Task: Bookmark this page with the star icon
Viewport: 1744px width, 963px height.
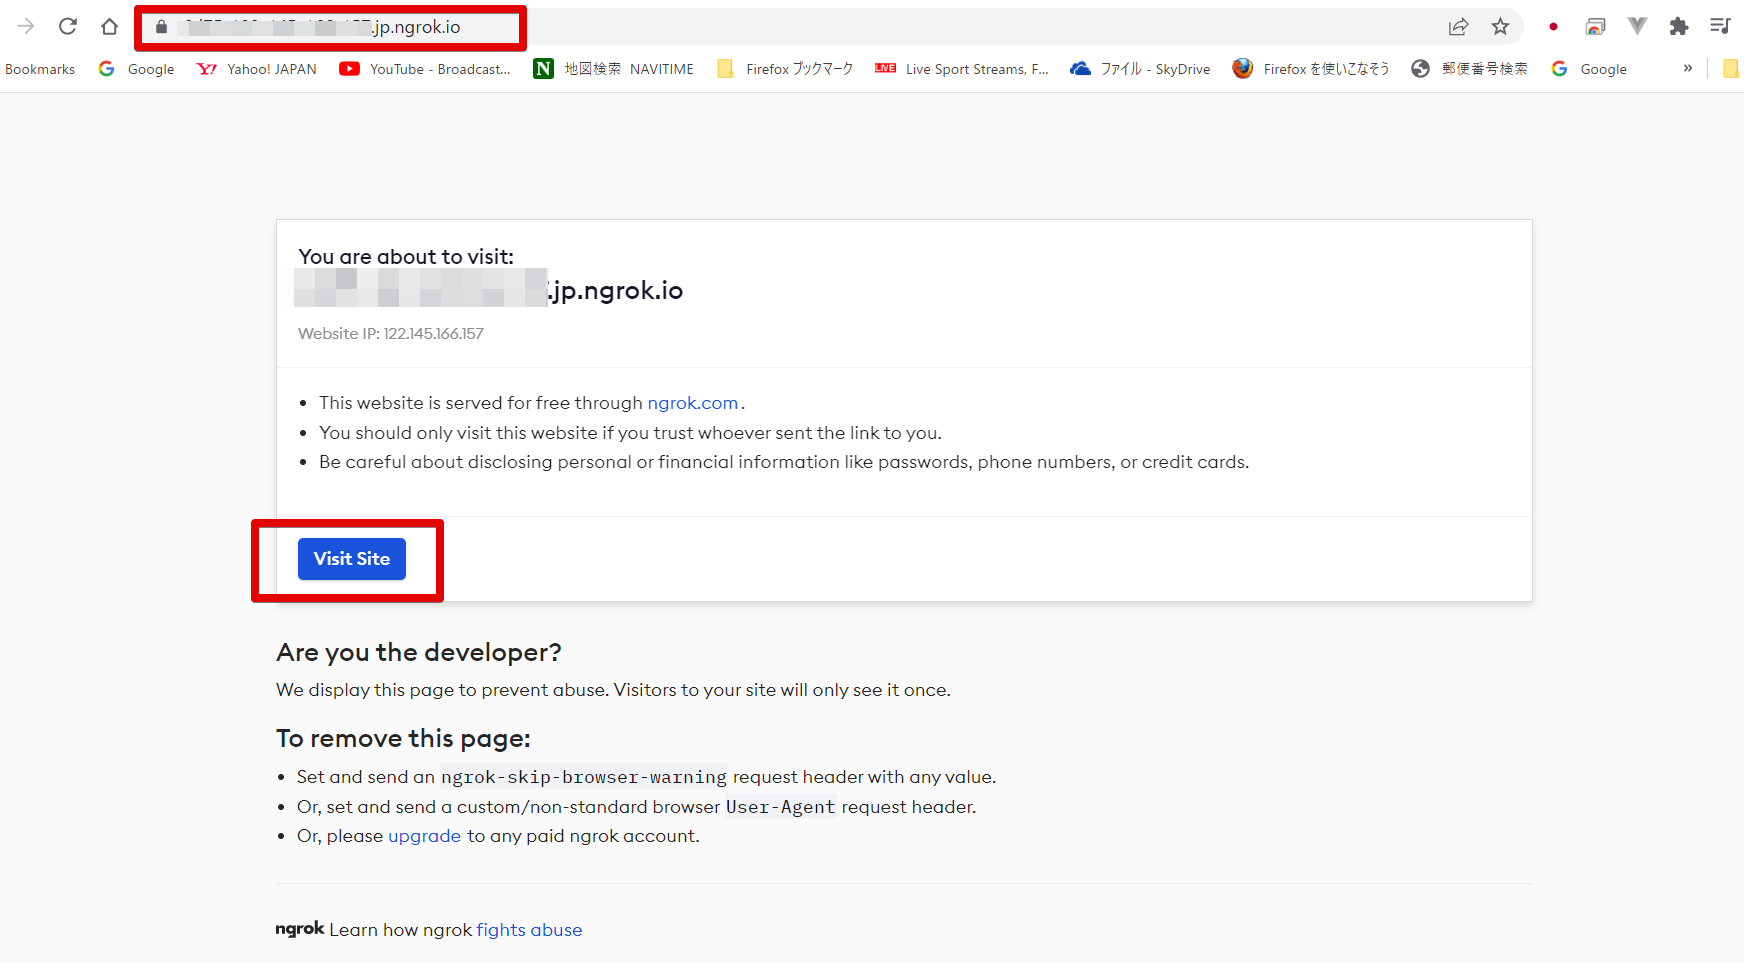Action: (x=1500, y=27)
